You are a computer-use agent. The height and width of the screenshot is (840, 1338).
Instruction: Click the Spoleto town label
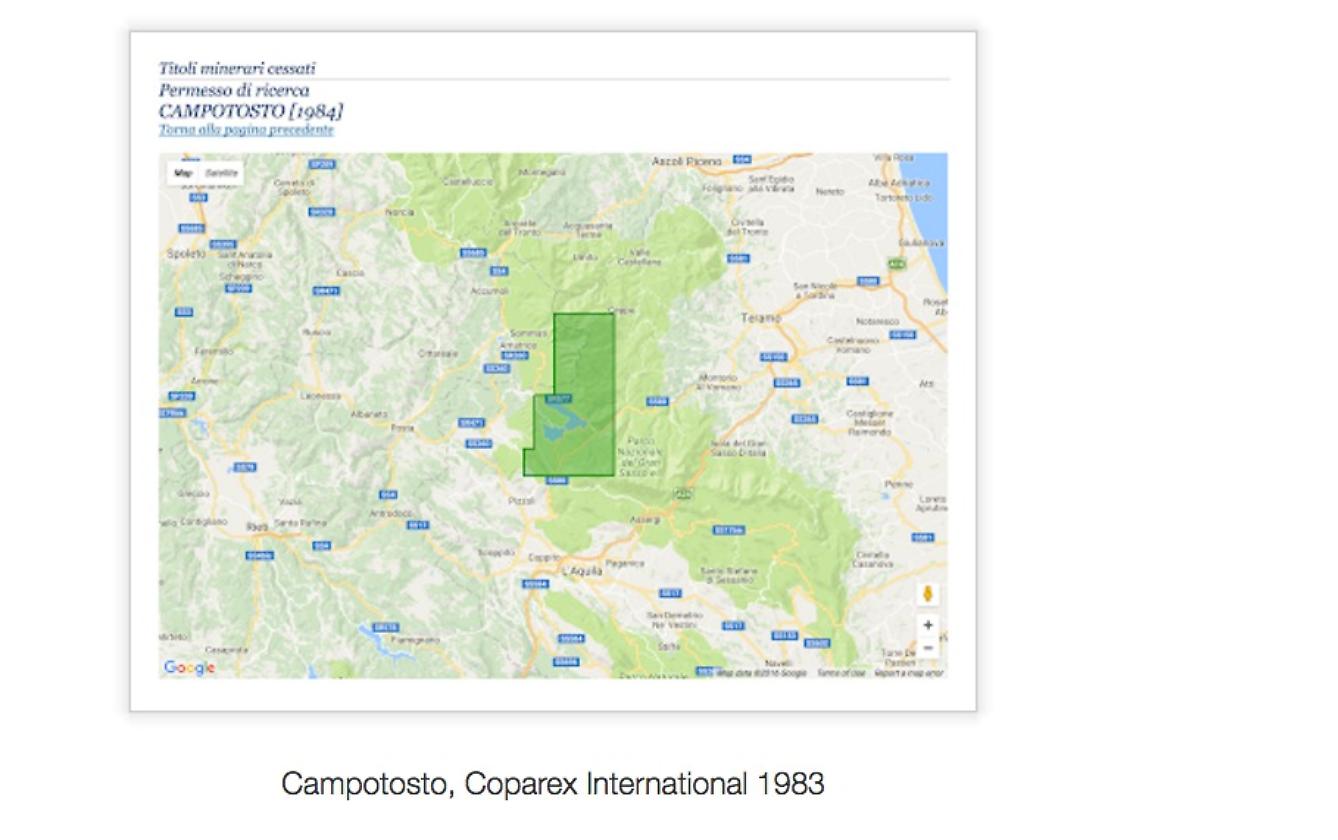click(x=185, y=254)
